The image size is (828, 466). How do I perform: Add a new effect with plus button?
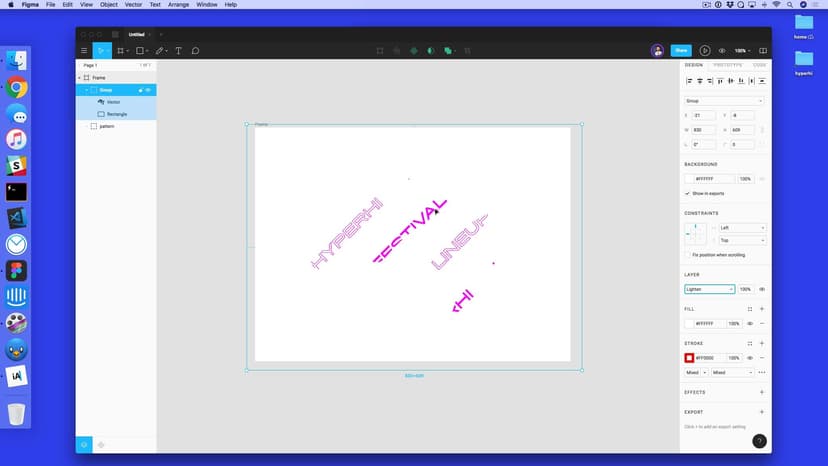click(x=762, y=392)
